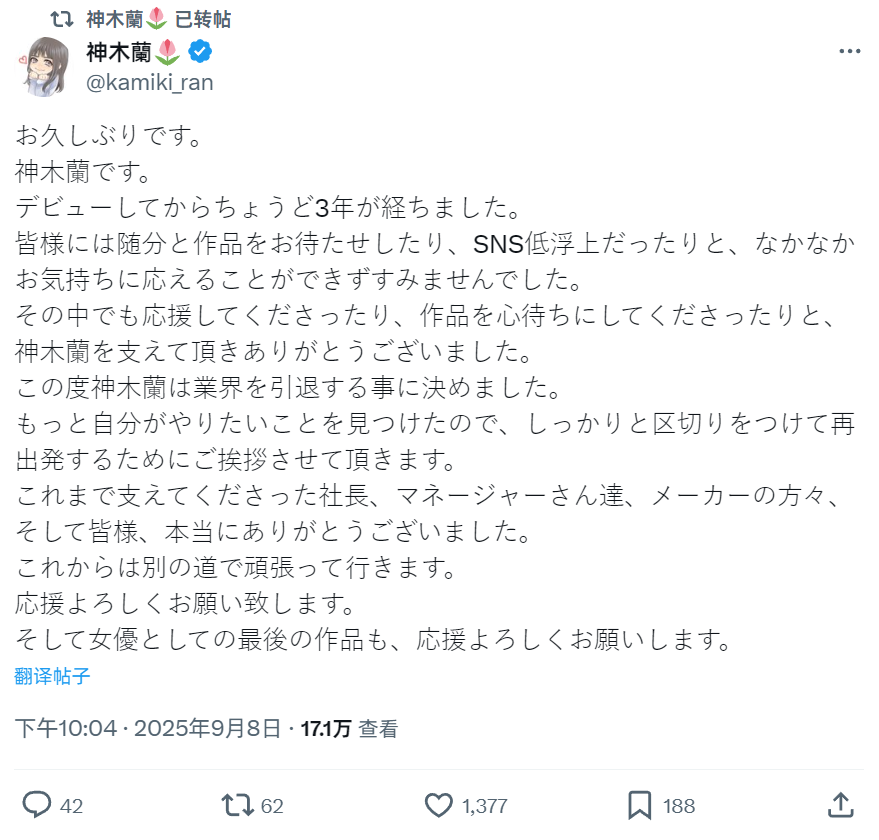Click the 42 replies count
Image resolution: width=879 pixels, height=840 pixels.
point(71,806)
